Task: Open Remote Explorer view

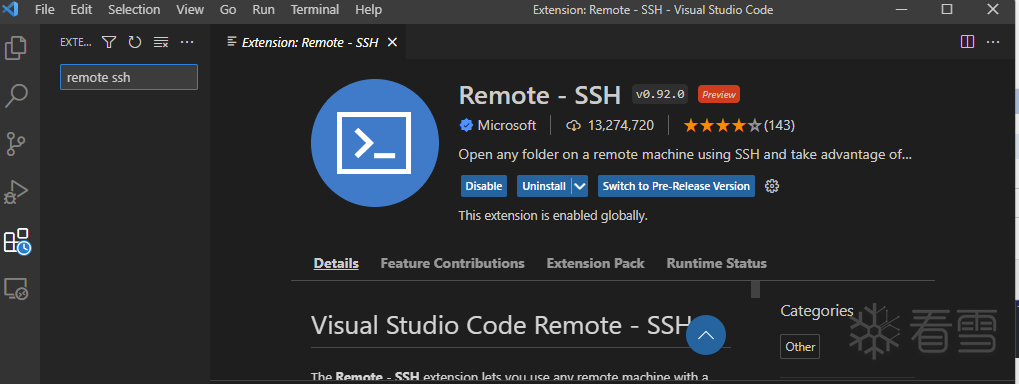Action: [16, 288]
